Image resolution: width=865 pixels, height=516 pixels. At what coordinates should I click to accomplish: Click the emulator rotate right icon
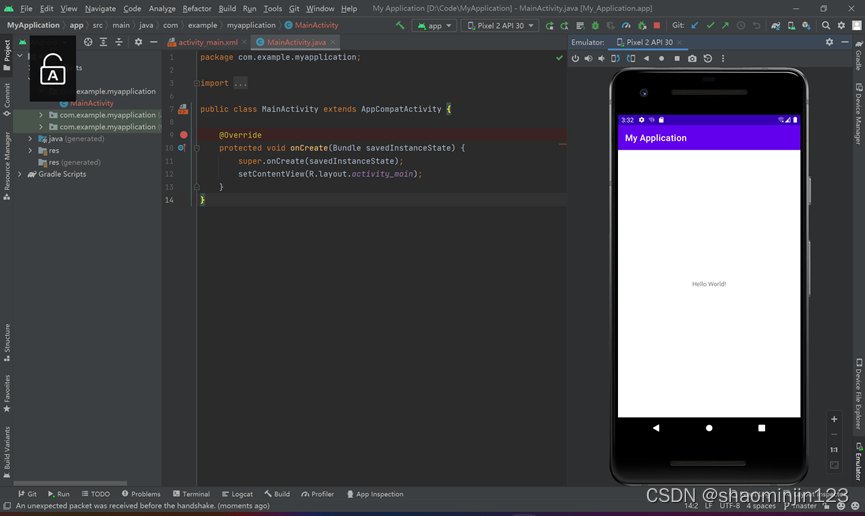point(631,58)
